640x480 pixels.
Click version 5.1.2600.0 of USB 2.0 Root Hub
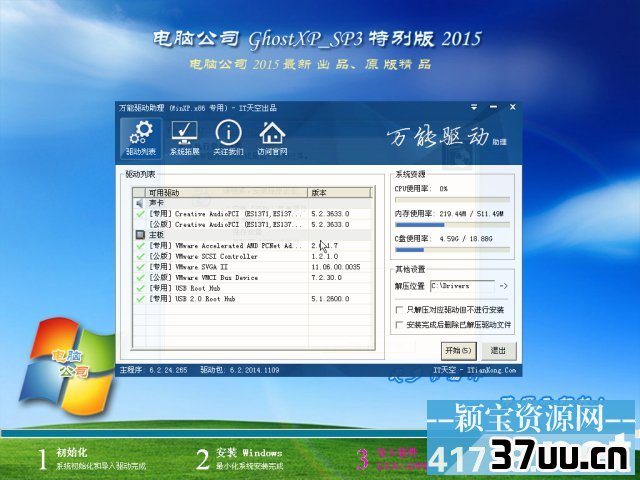point(330,299)
